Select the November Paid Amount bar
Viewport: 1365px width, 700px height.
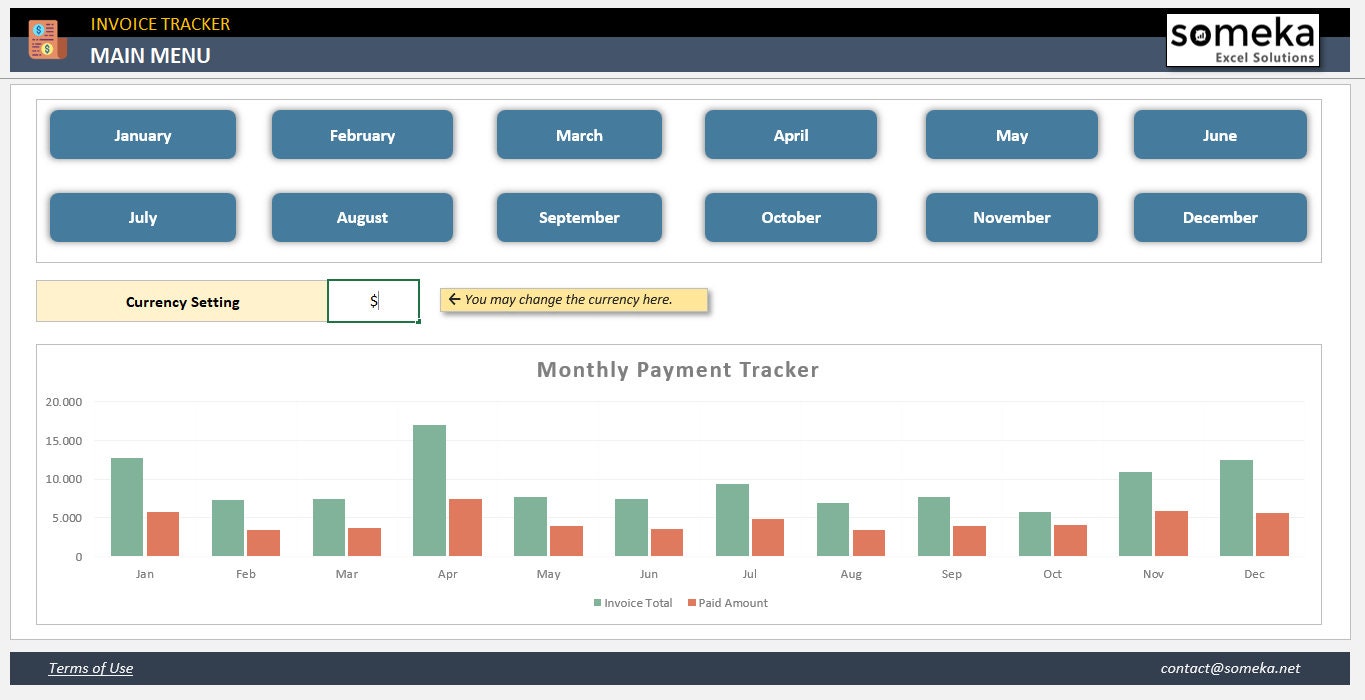pos(1171,534)
